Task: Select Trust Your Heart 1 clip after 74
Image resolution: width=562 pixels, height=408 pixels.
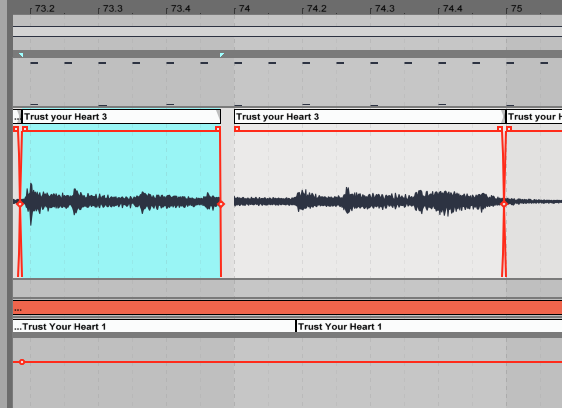Action: click(x=429, y=327)
